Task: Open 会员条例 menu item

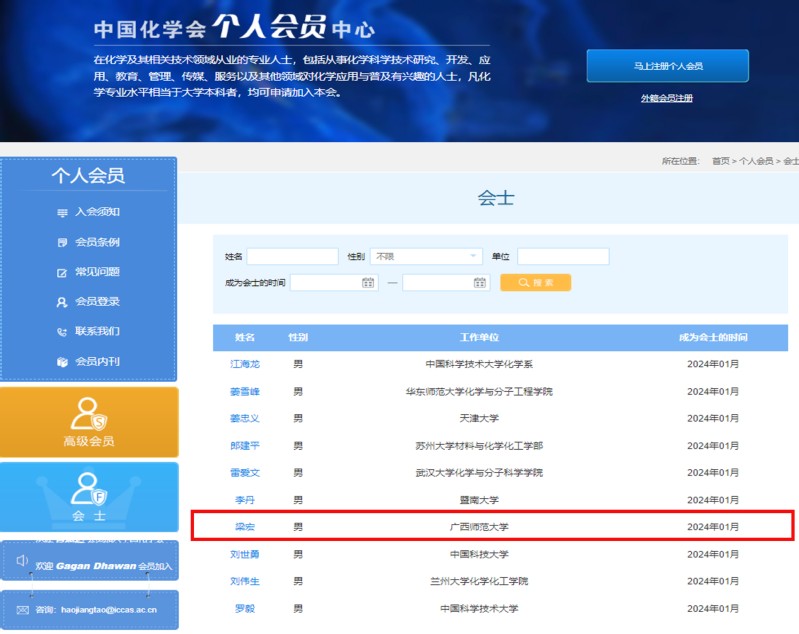Action: point(97,242)
